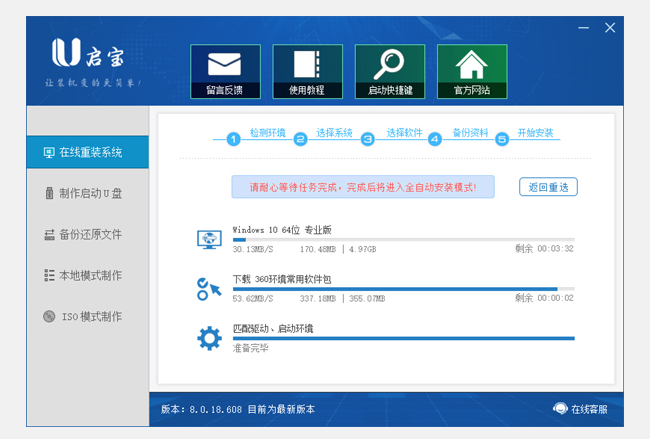This screenshot has height=439, width=650.
Task: Click the red 请耐心等待任务完成 notice banner
Action: (x=363, y=187)
